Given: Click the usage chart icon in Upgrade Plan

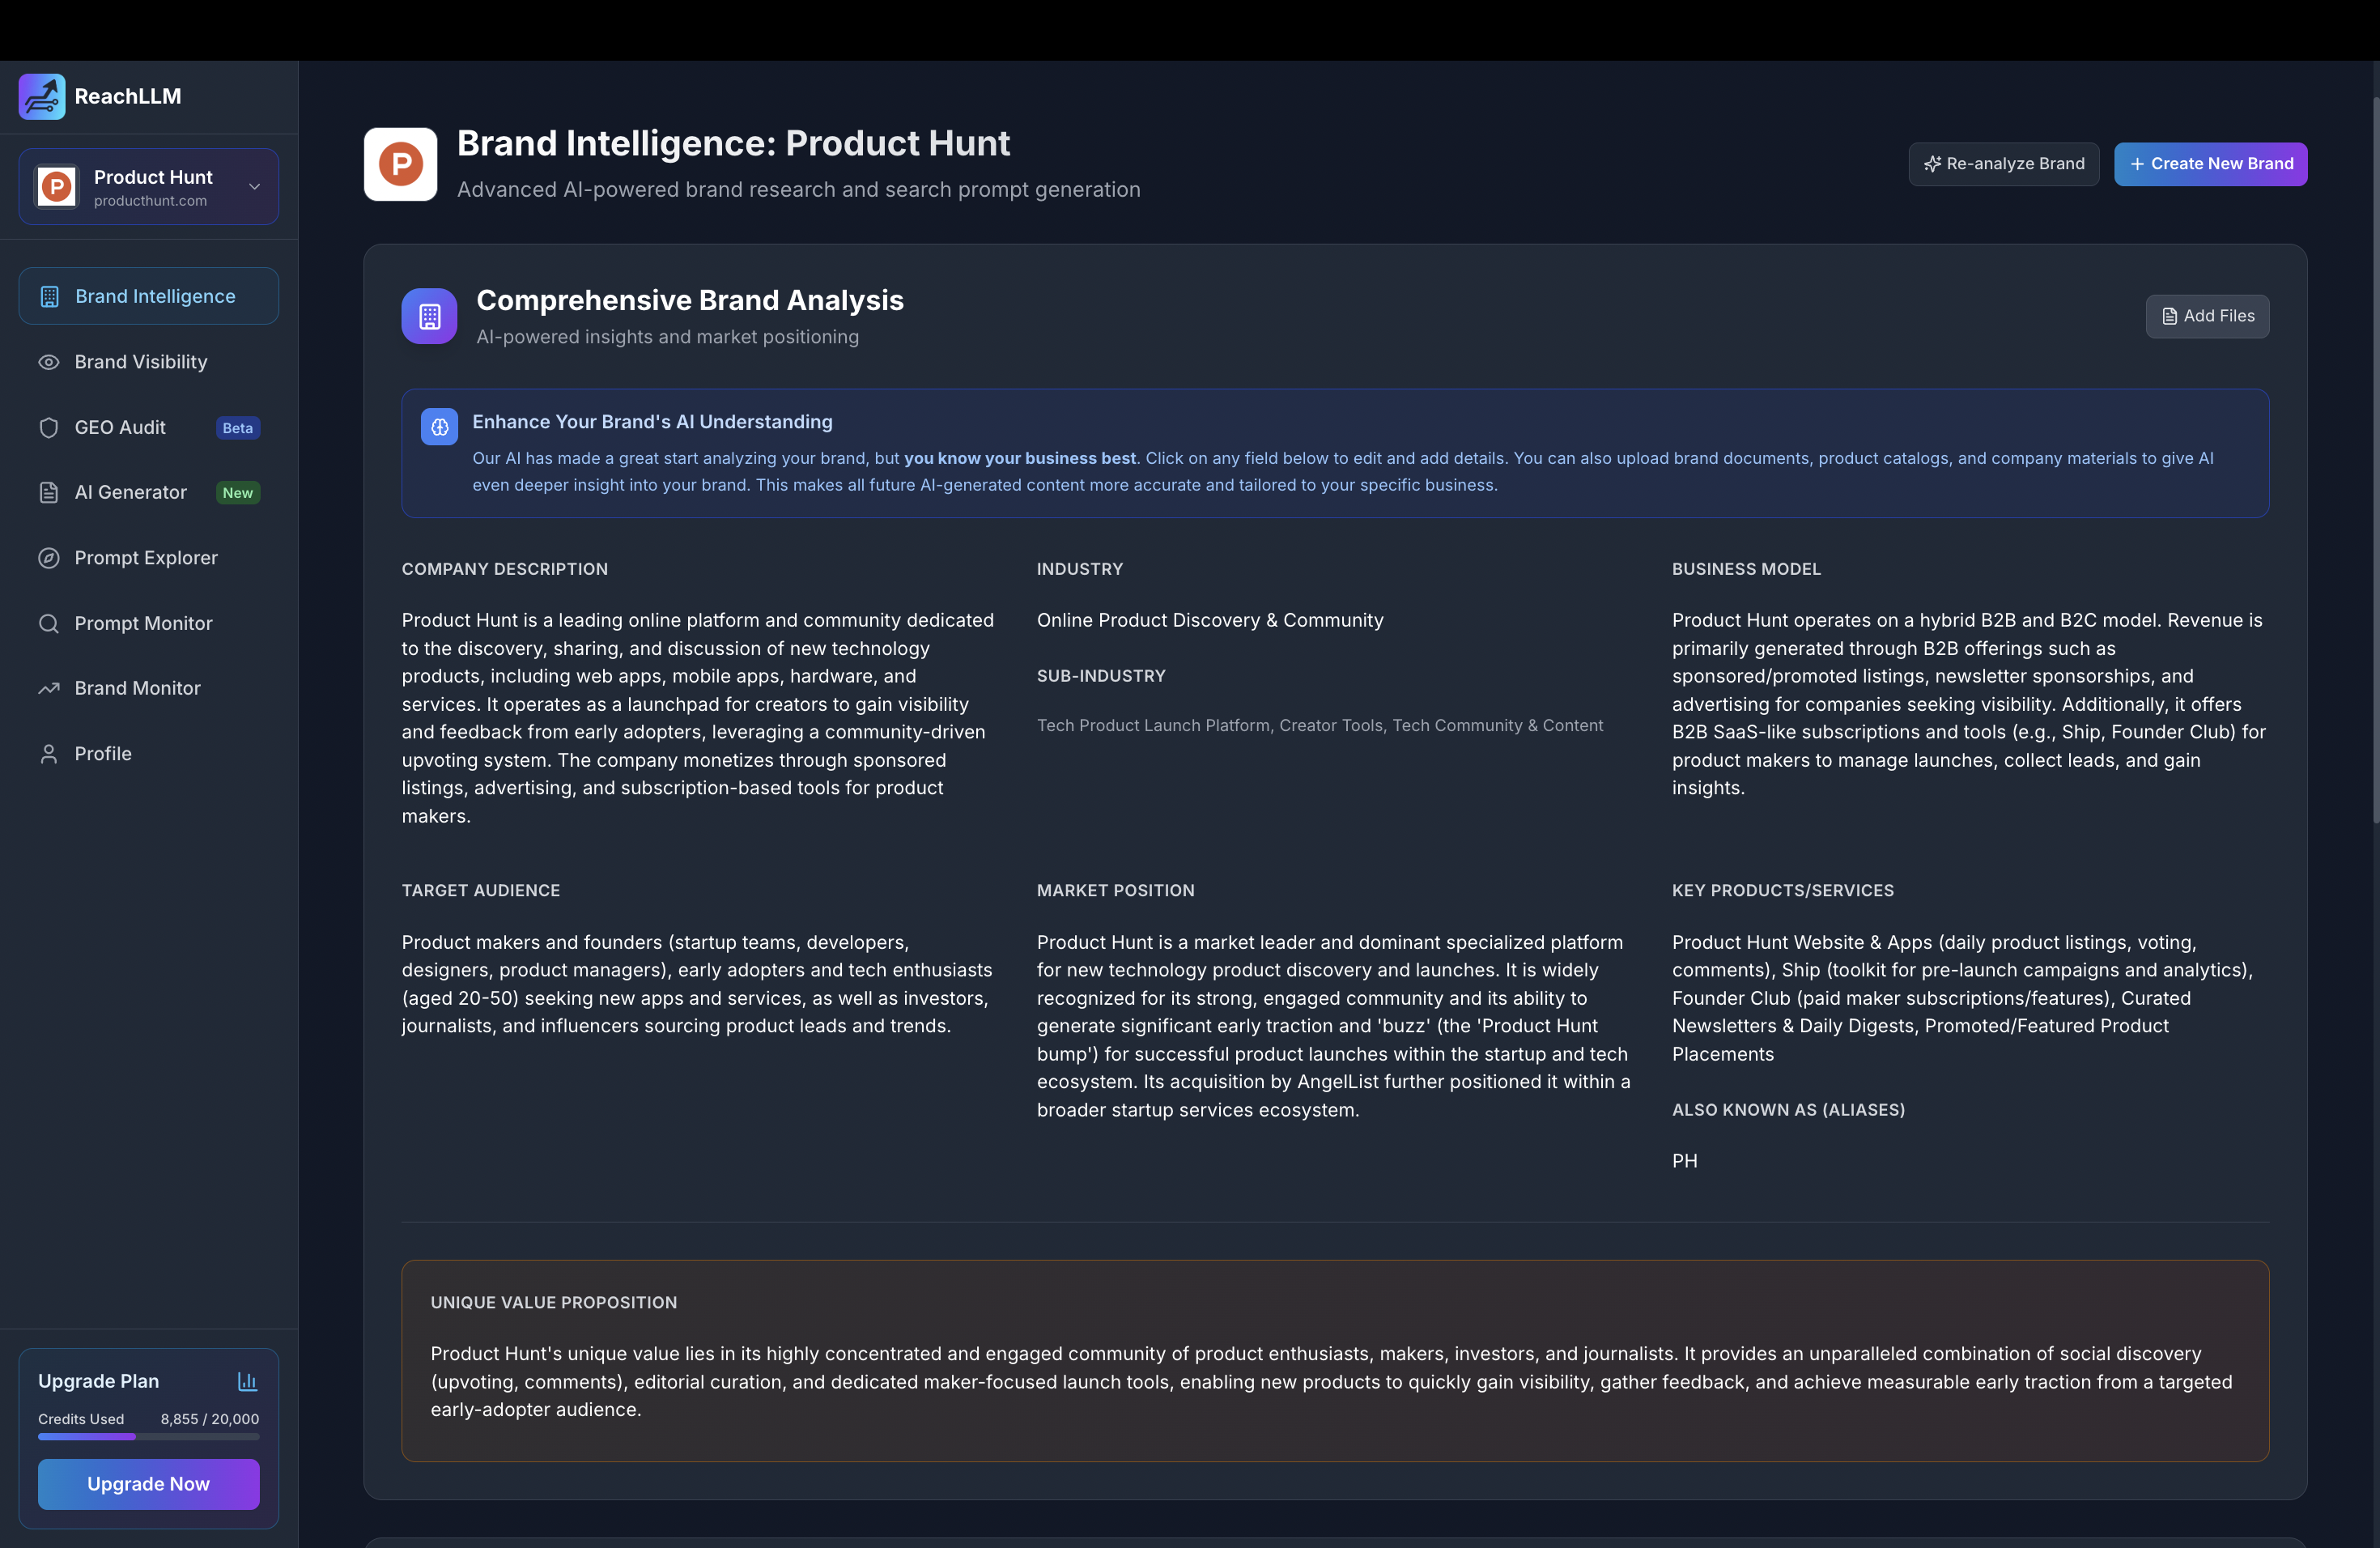Looking at the screenshot, I should [247, 1381].
